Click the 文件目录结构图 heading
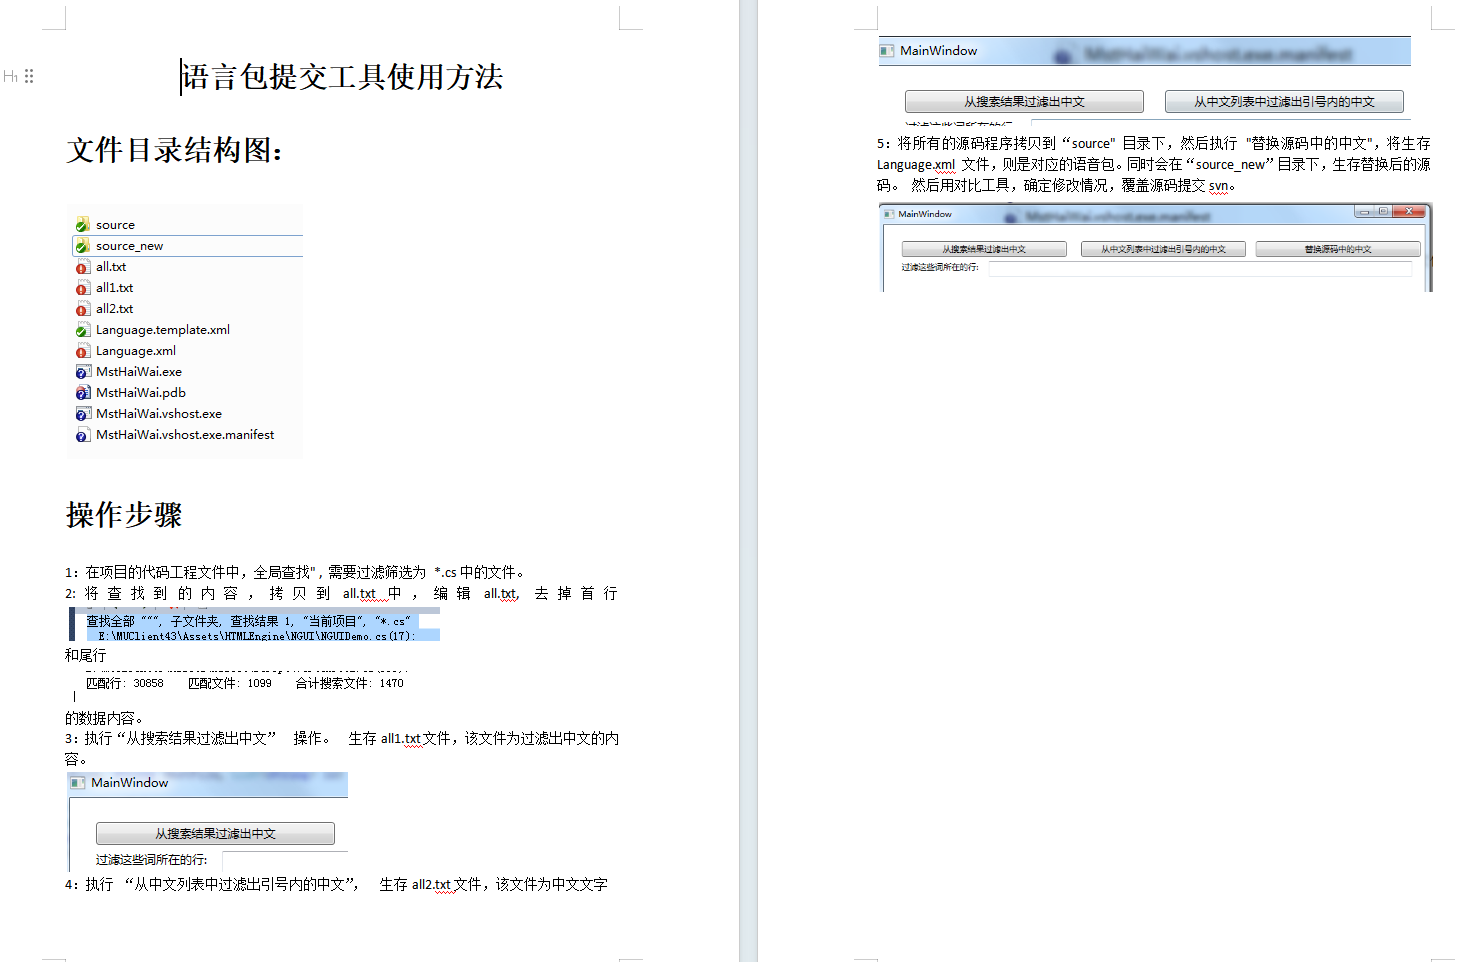This screenshot has height=962, width=1472. point(174,150)
